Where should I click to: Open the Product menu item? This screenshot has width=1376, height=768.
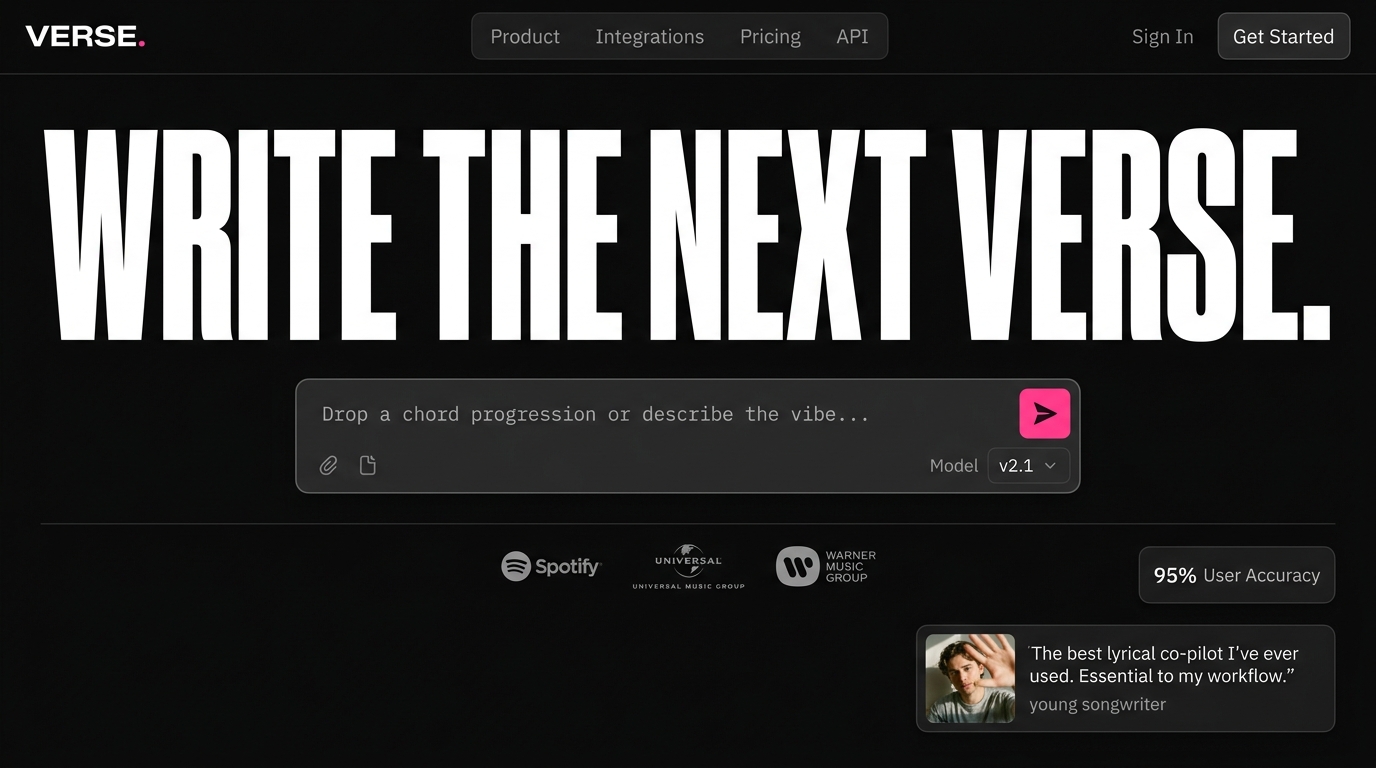coord(525,37)
